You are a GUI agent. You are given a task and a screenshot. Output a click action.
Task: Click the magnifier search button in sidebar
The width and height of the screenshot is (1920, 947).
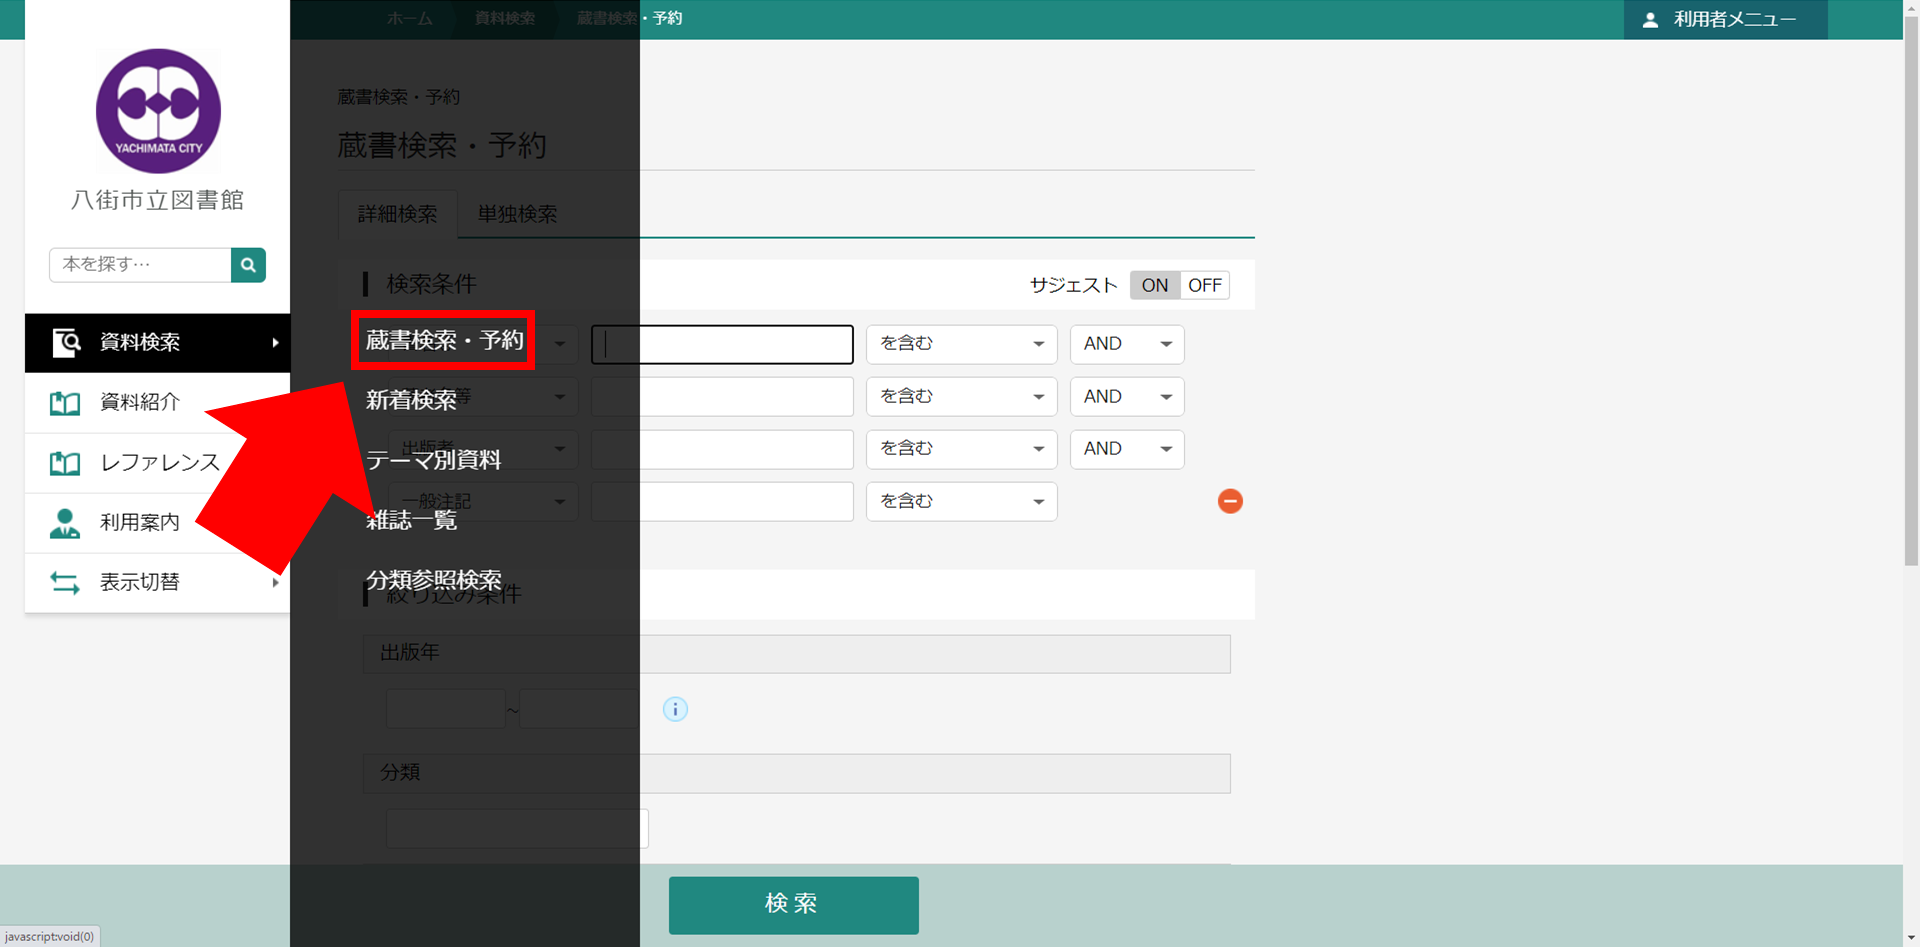[x=248, y=265]
